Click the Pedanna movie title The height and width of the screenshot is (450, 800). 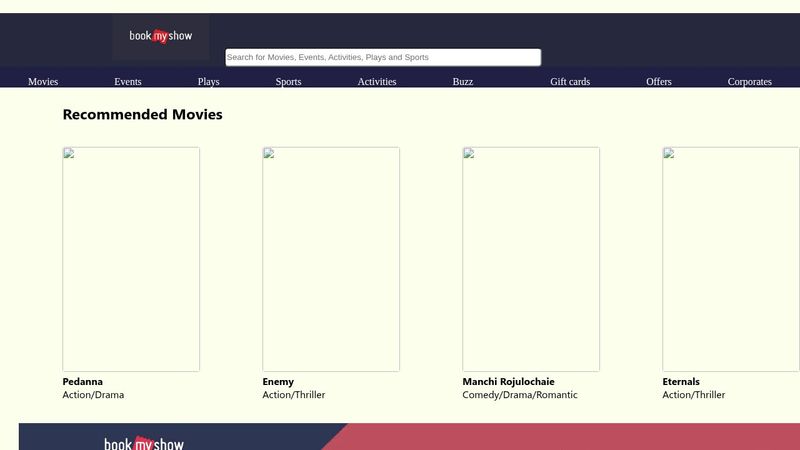[x=83, y=382]
